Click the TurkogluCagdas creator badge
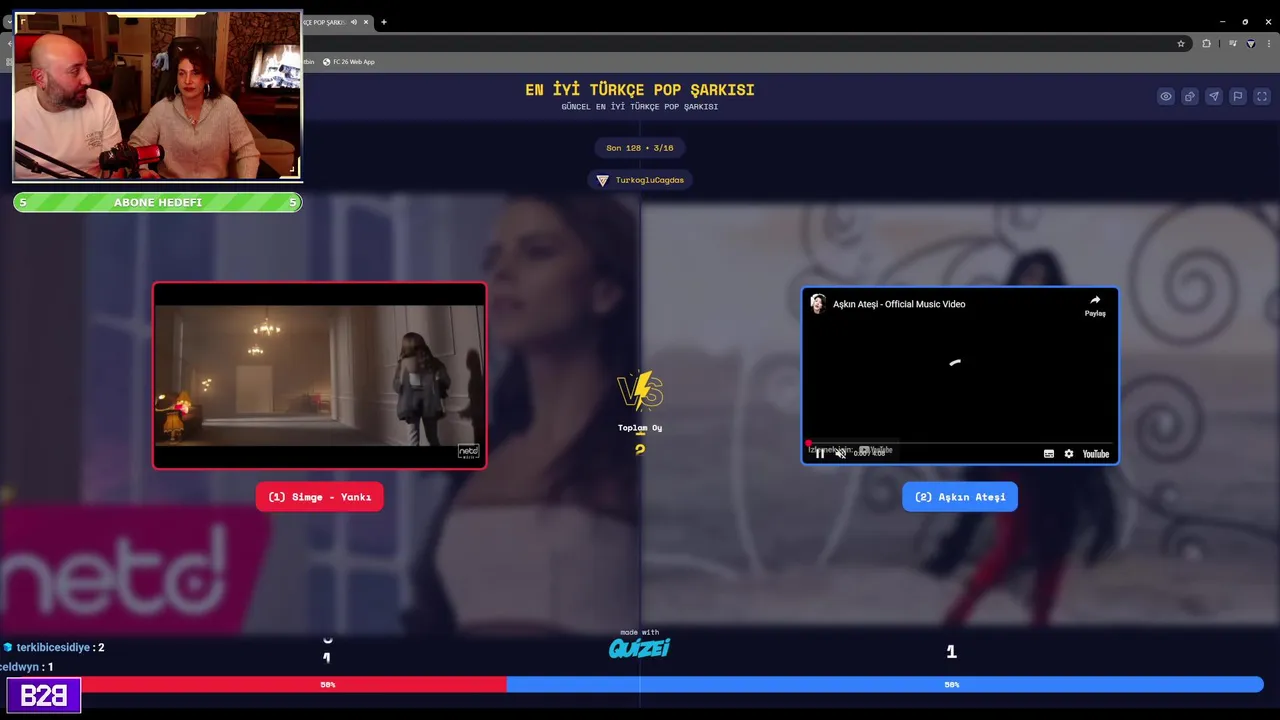 click(640, 180)
